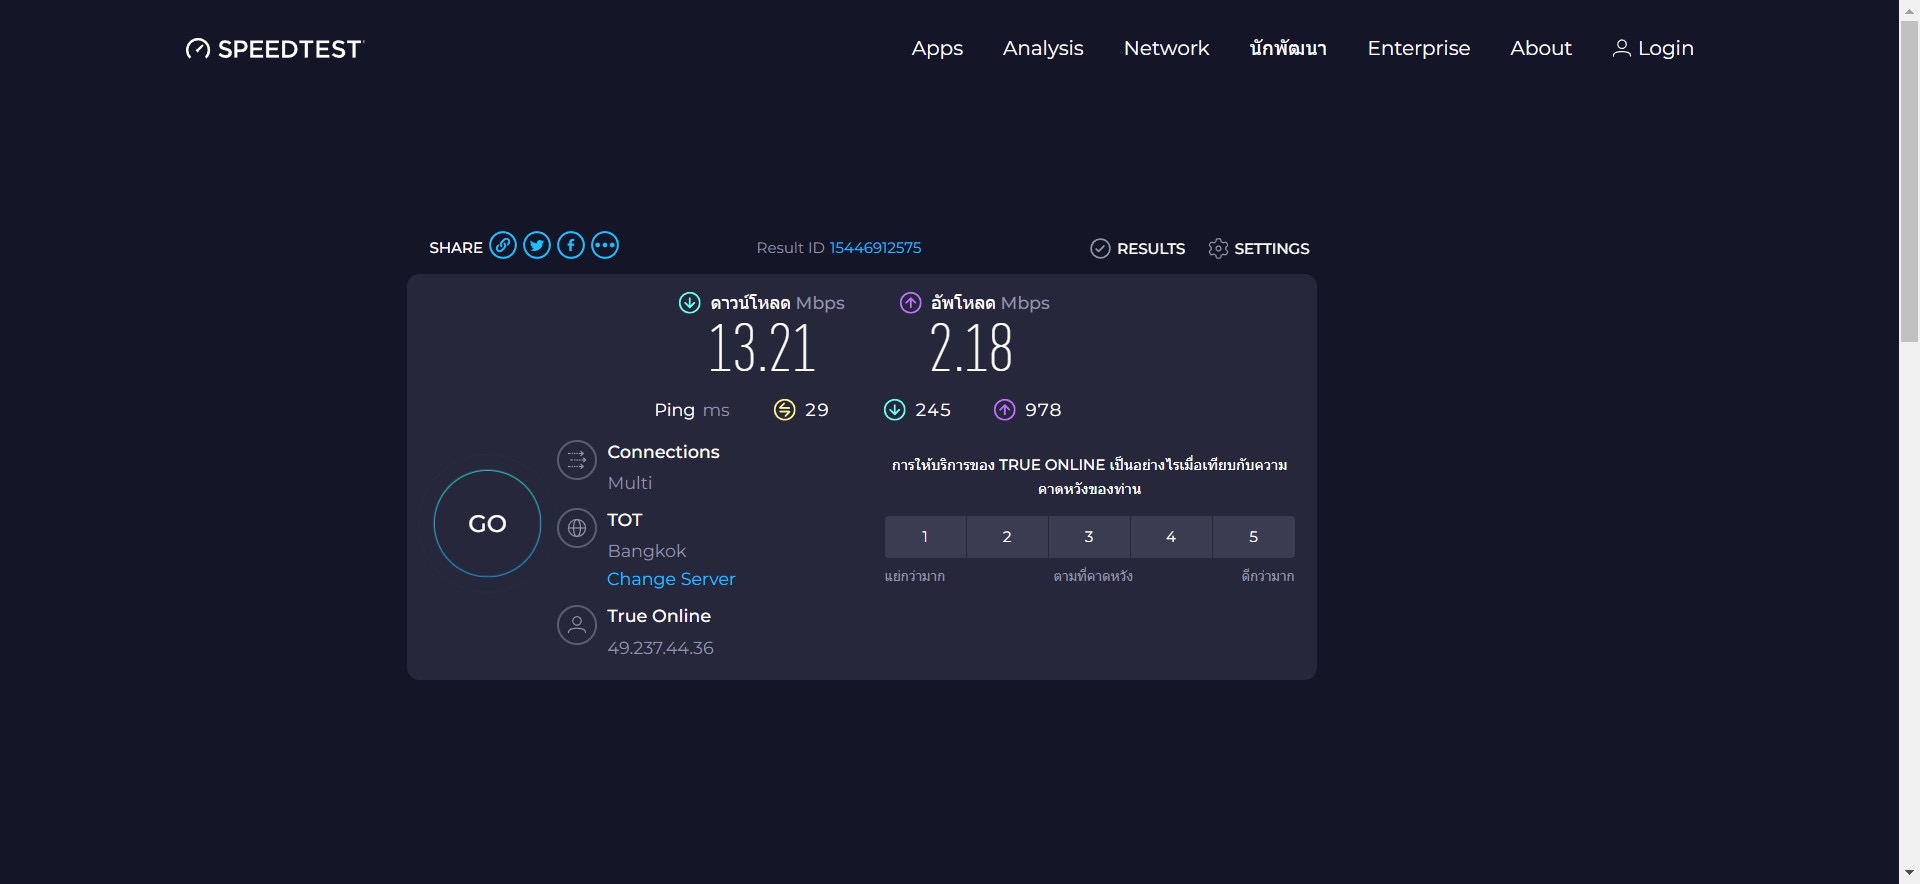
Task: Copy the share link icon
Action: [503, 246]
